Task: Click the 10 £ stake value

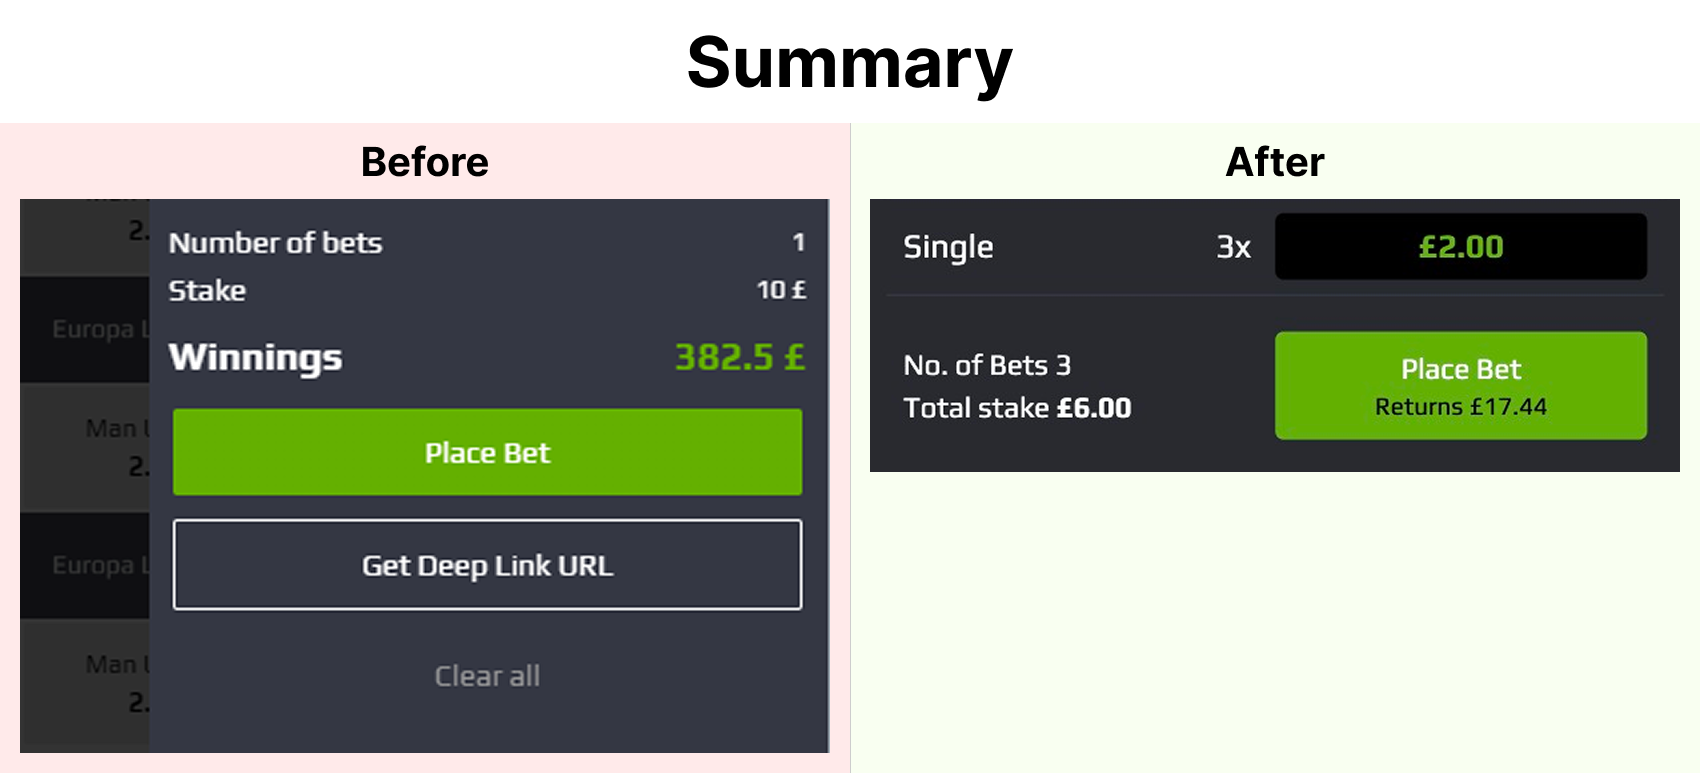Action: [781, 290]
